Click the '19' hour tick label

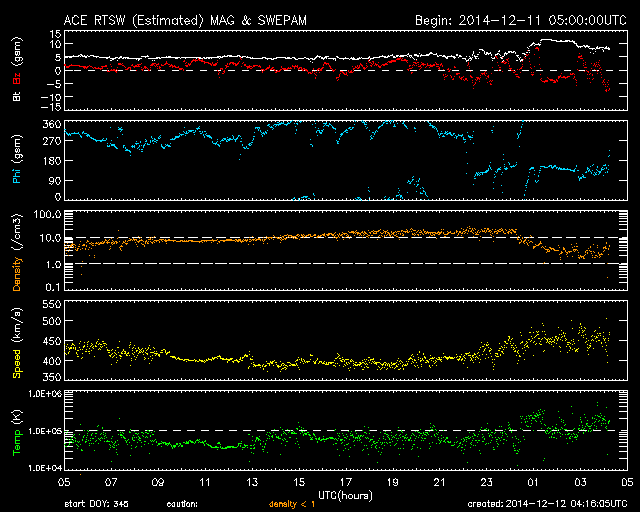tap(393, 482)
